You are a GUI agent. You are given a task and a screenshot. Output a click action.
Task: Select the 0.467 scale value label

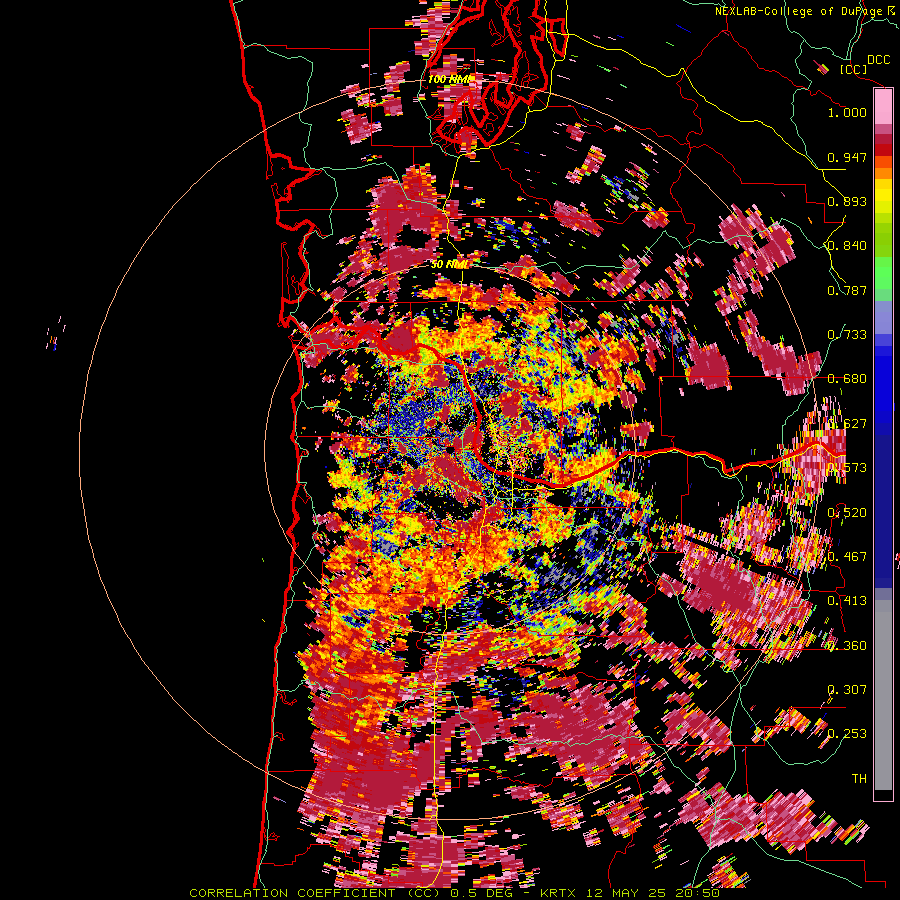(847, 557)
